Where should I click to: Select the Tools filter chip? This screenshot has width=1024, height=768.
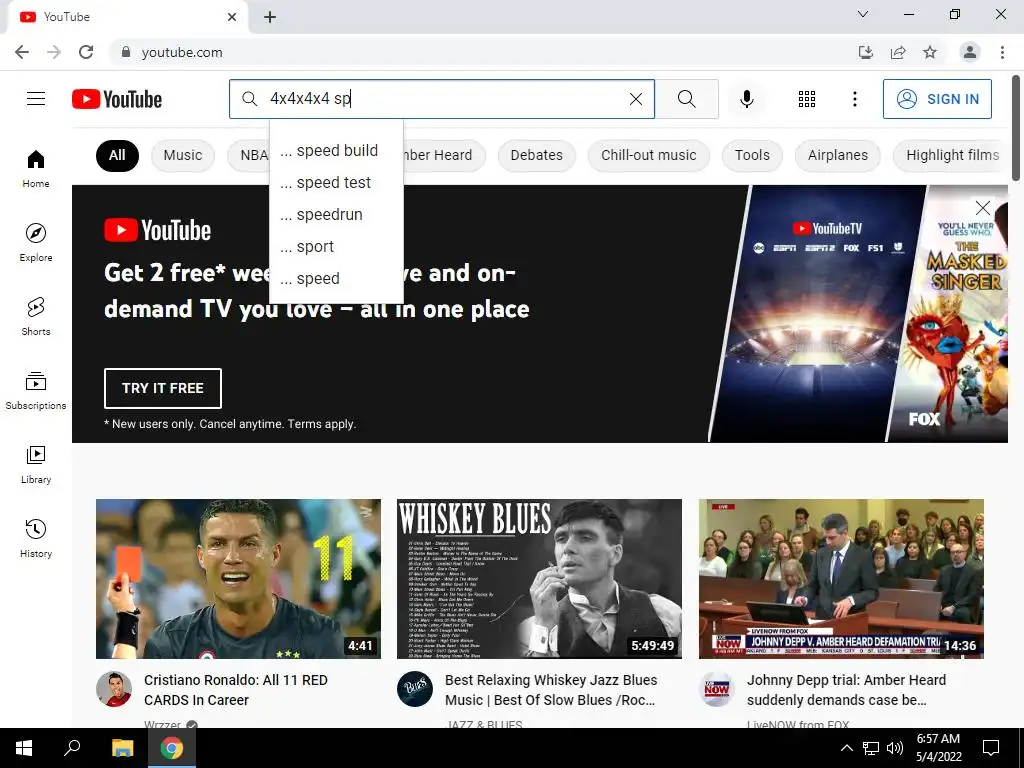coord(752,155)
